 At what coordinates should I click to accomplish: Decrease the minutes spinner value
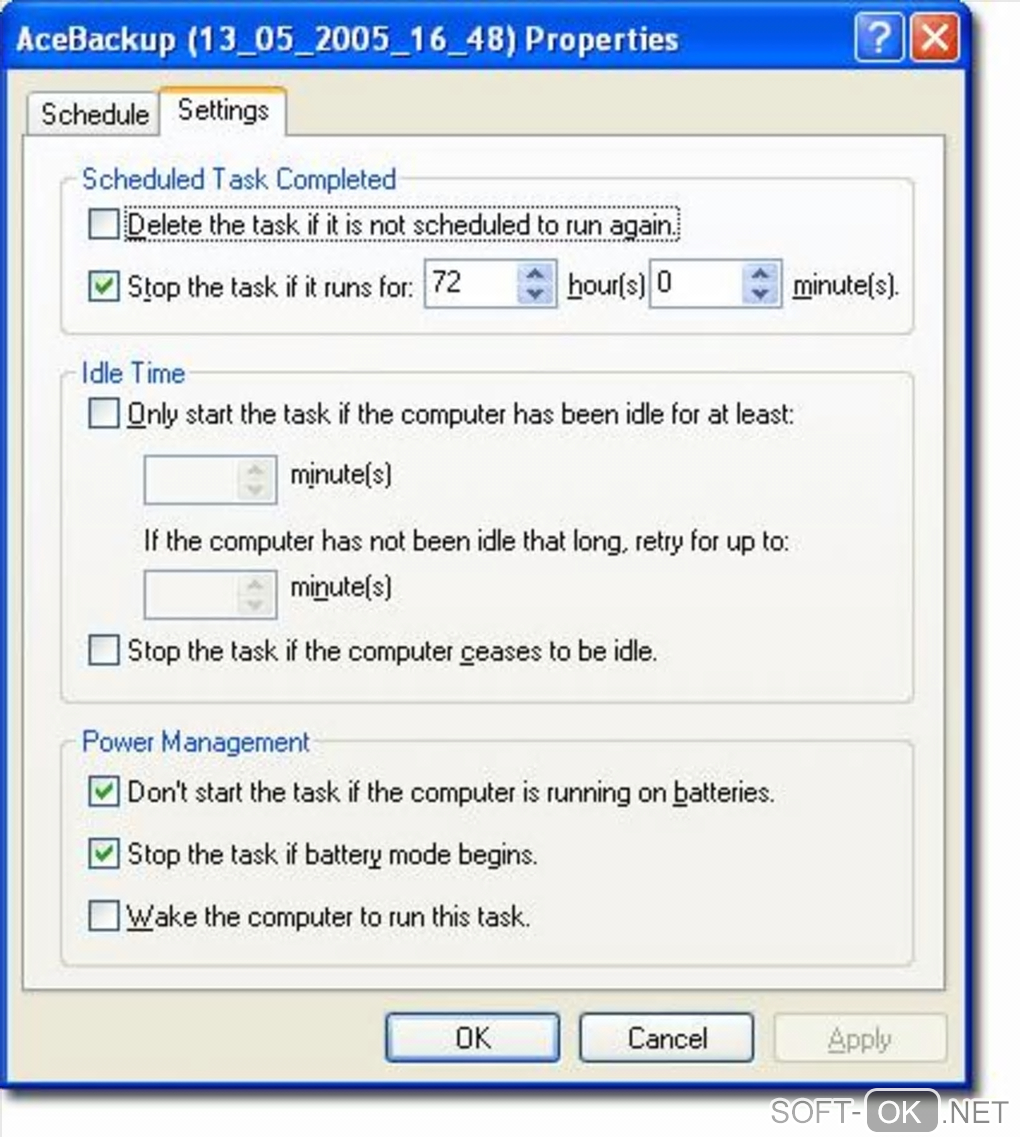tap(761, 295)
